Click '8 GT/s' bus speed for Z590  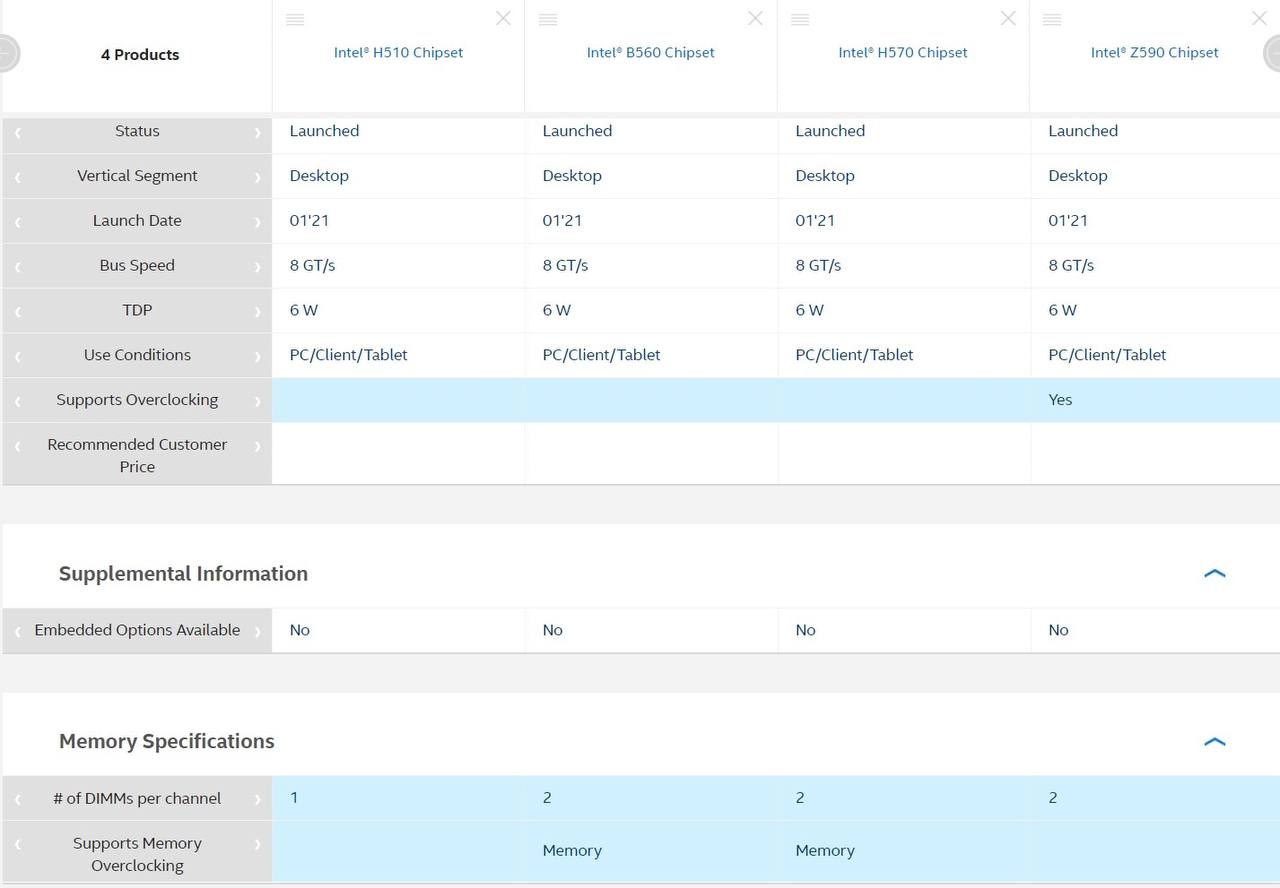(1071, 265)
